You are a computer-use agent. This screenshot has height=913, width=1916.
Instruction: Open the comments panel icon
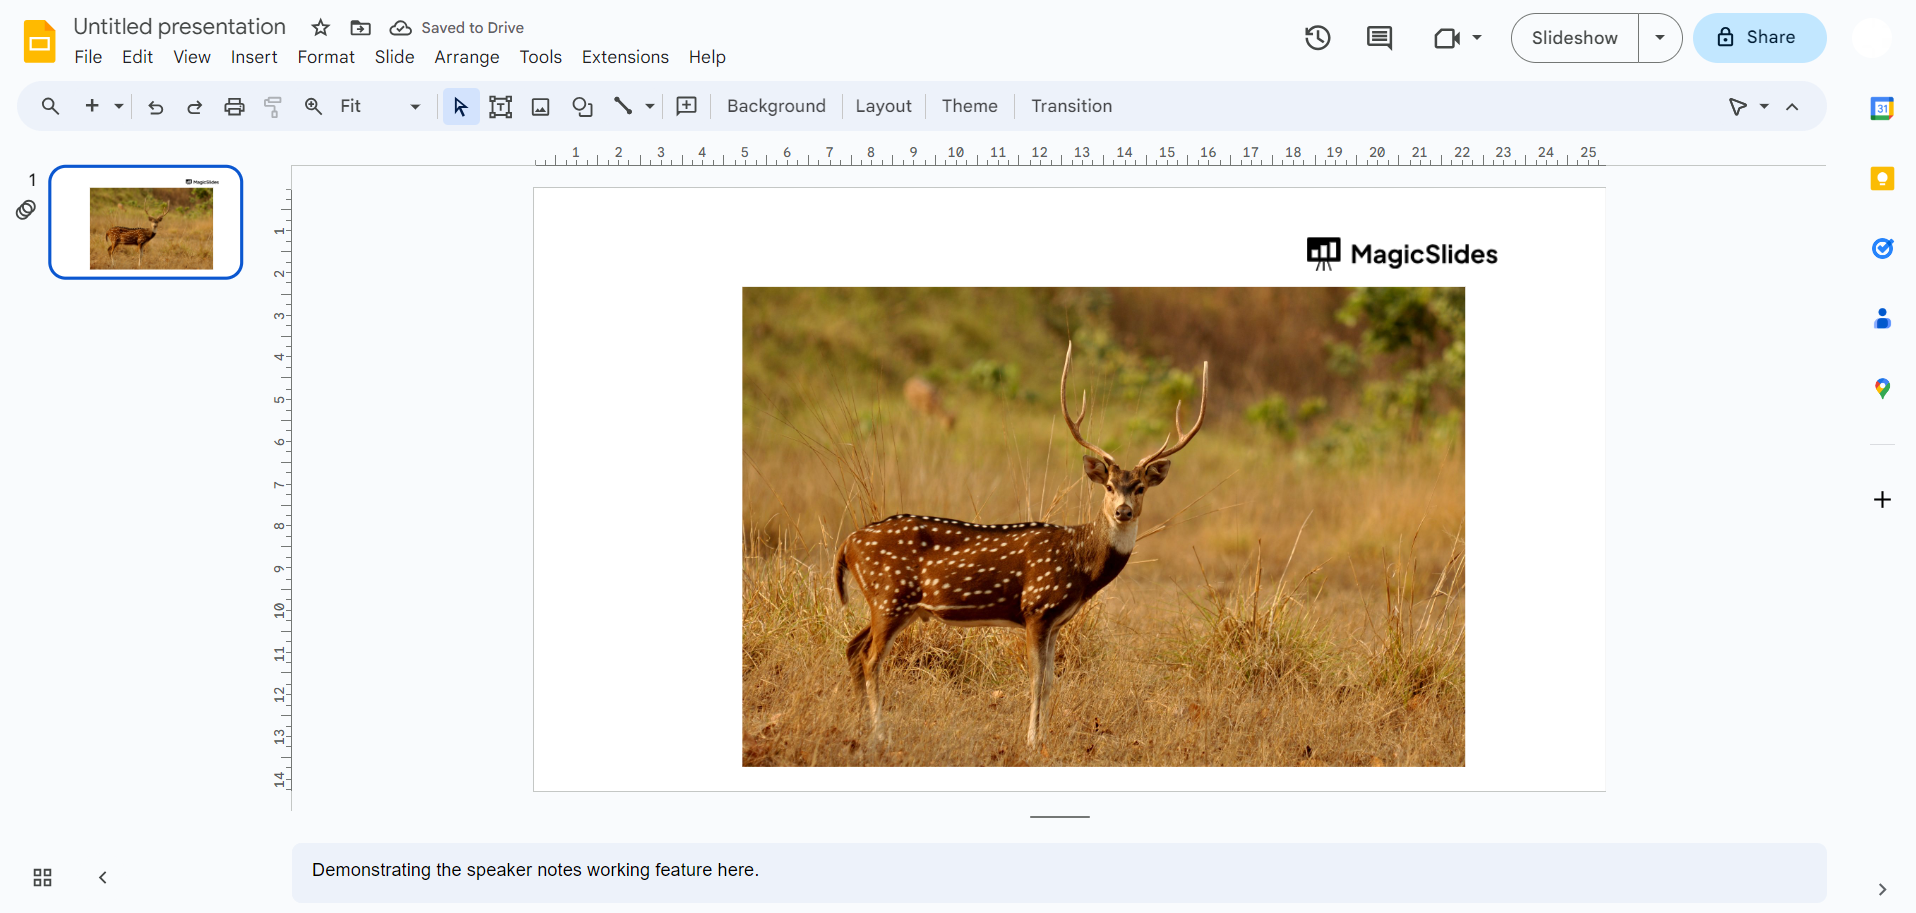[x=1379, y=38]
